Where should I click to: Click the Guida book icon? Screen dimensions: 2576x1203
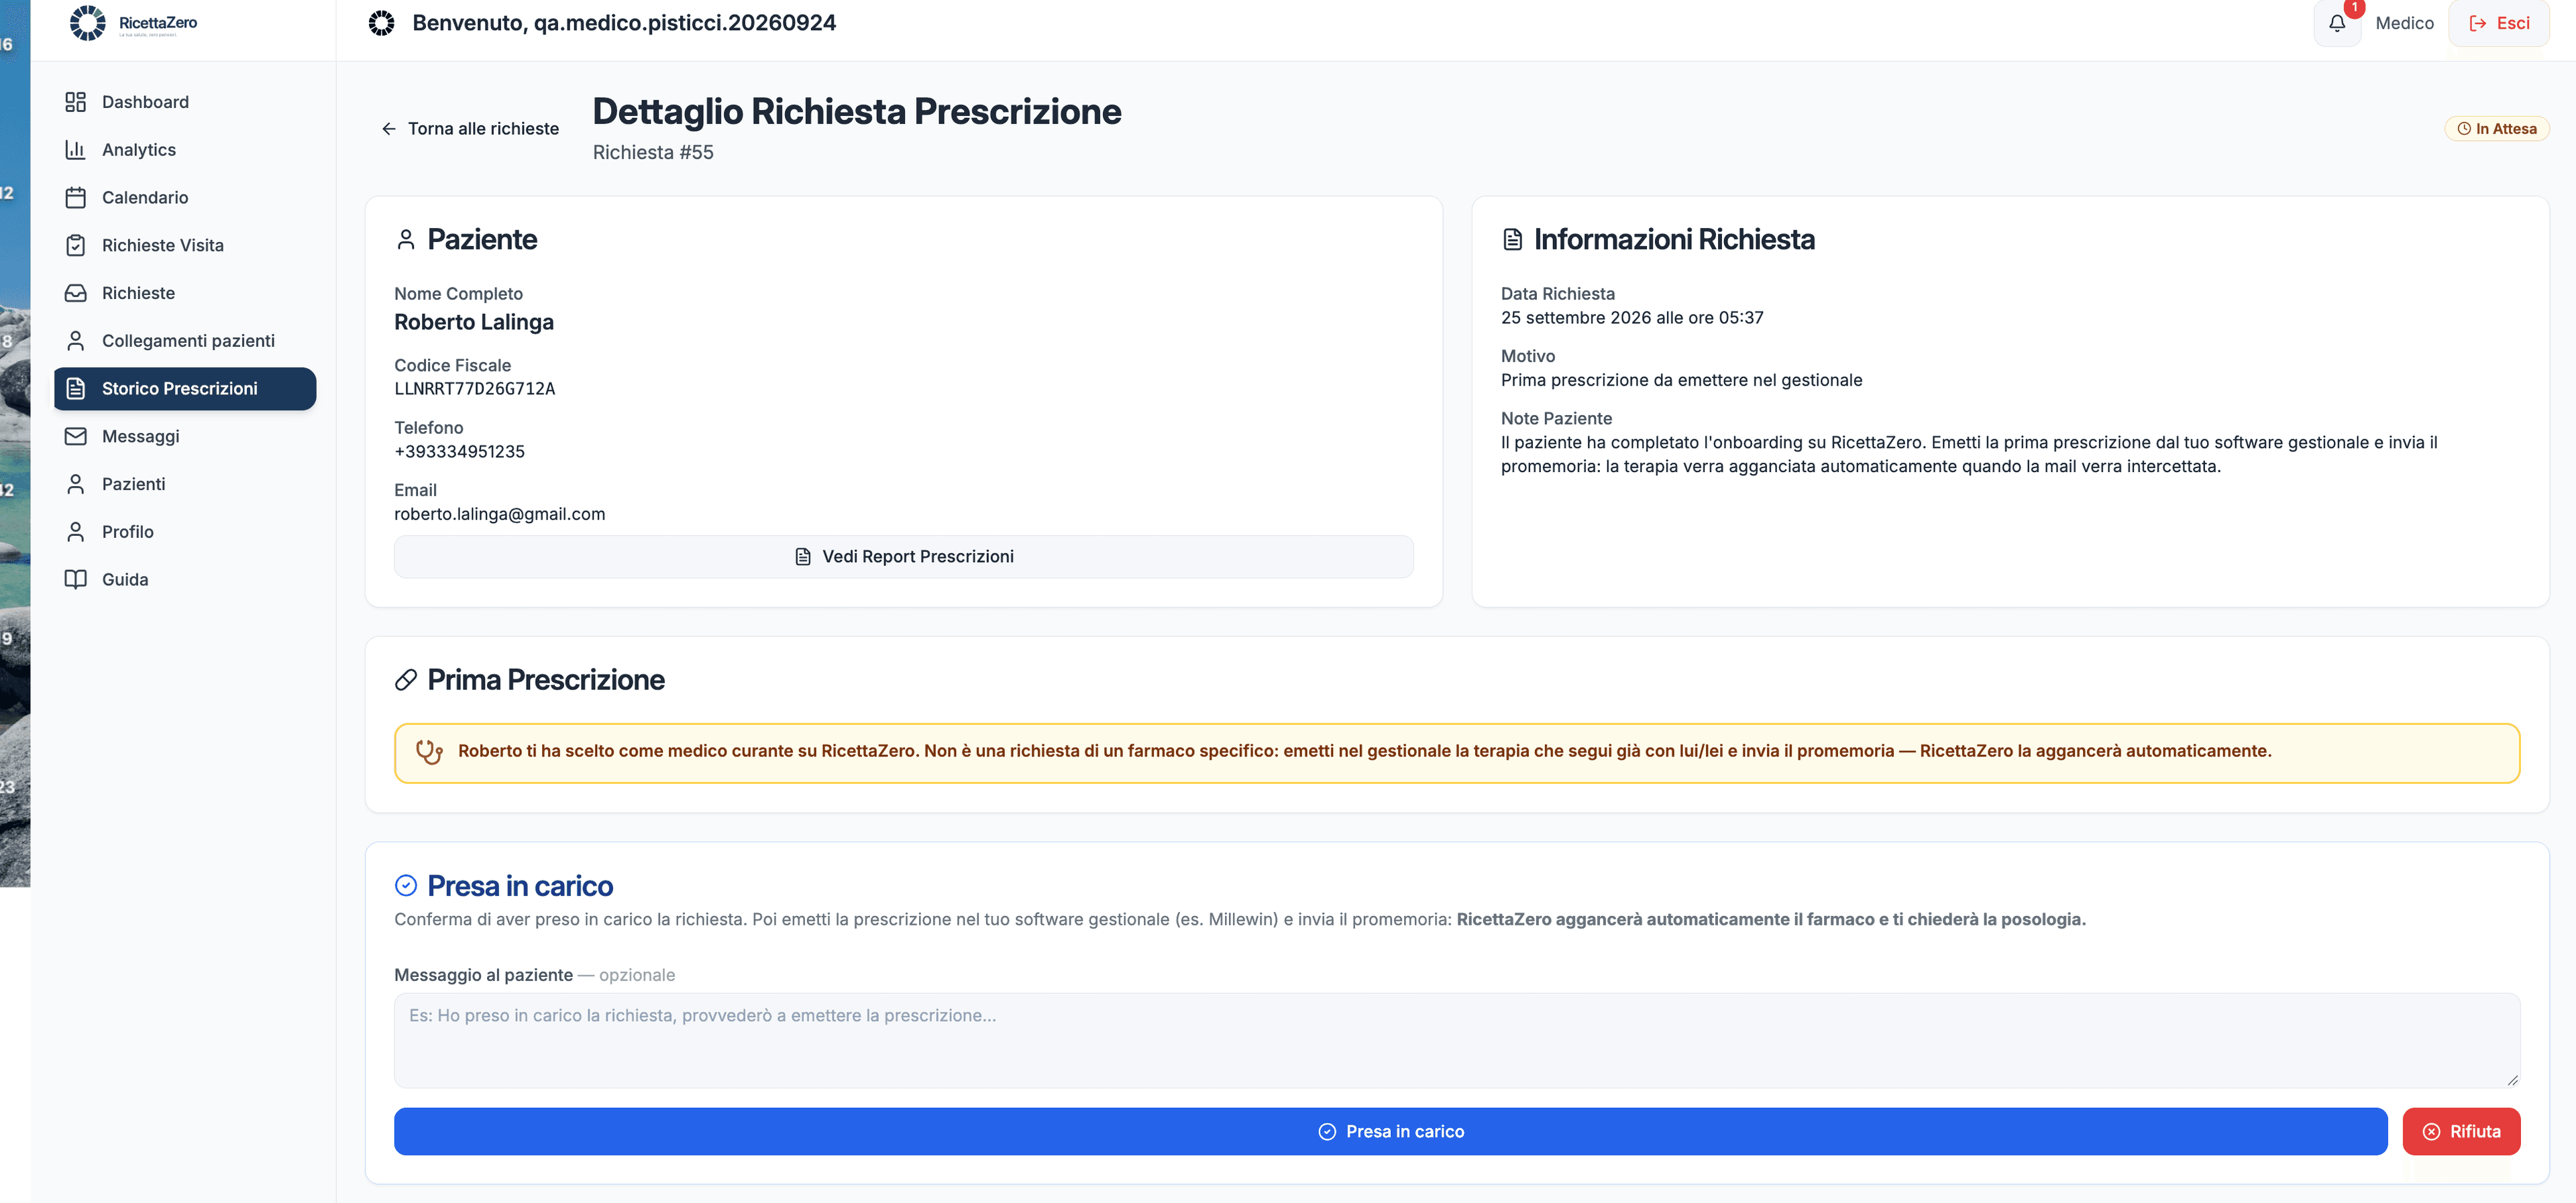coord(75,580)
